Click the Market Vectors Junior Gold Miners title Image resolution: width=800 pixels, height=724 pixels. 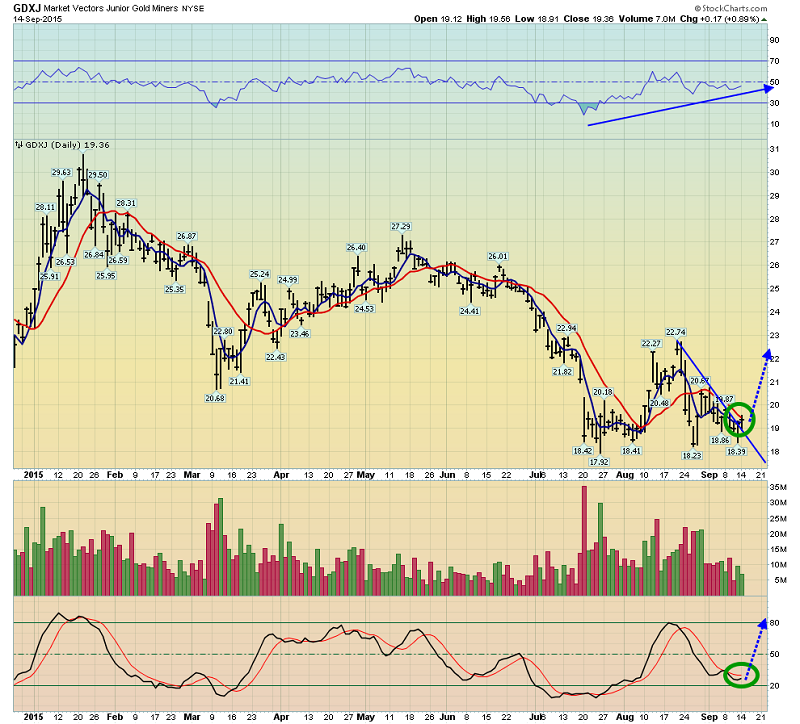[x=111, y=9]
